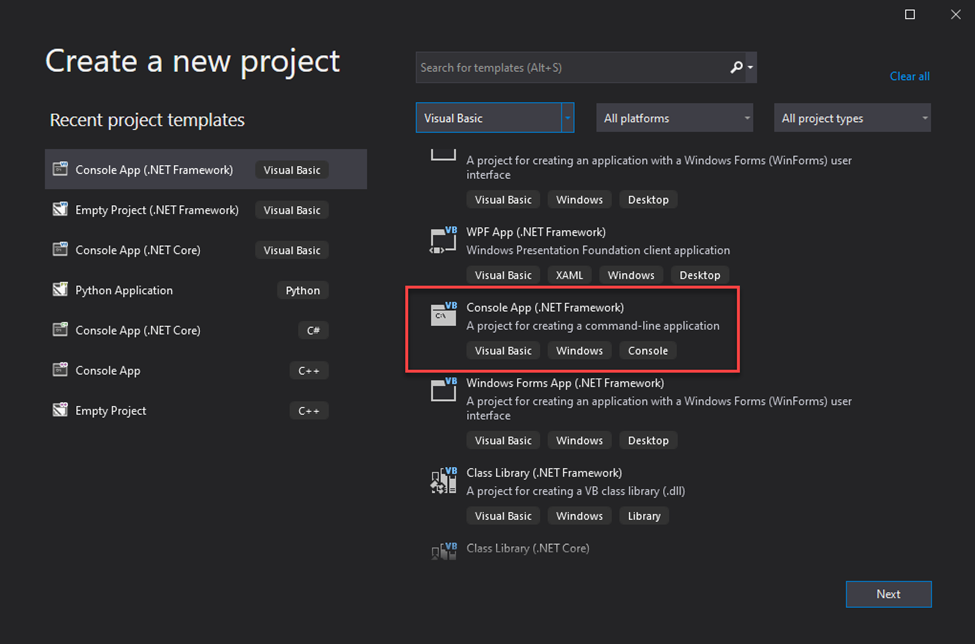
Task: Choose Console App (.NET Framework) template title
Action: pyautogui.click(x=545, y=307)
